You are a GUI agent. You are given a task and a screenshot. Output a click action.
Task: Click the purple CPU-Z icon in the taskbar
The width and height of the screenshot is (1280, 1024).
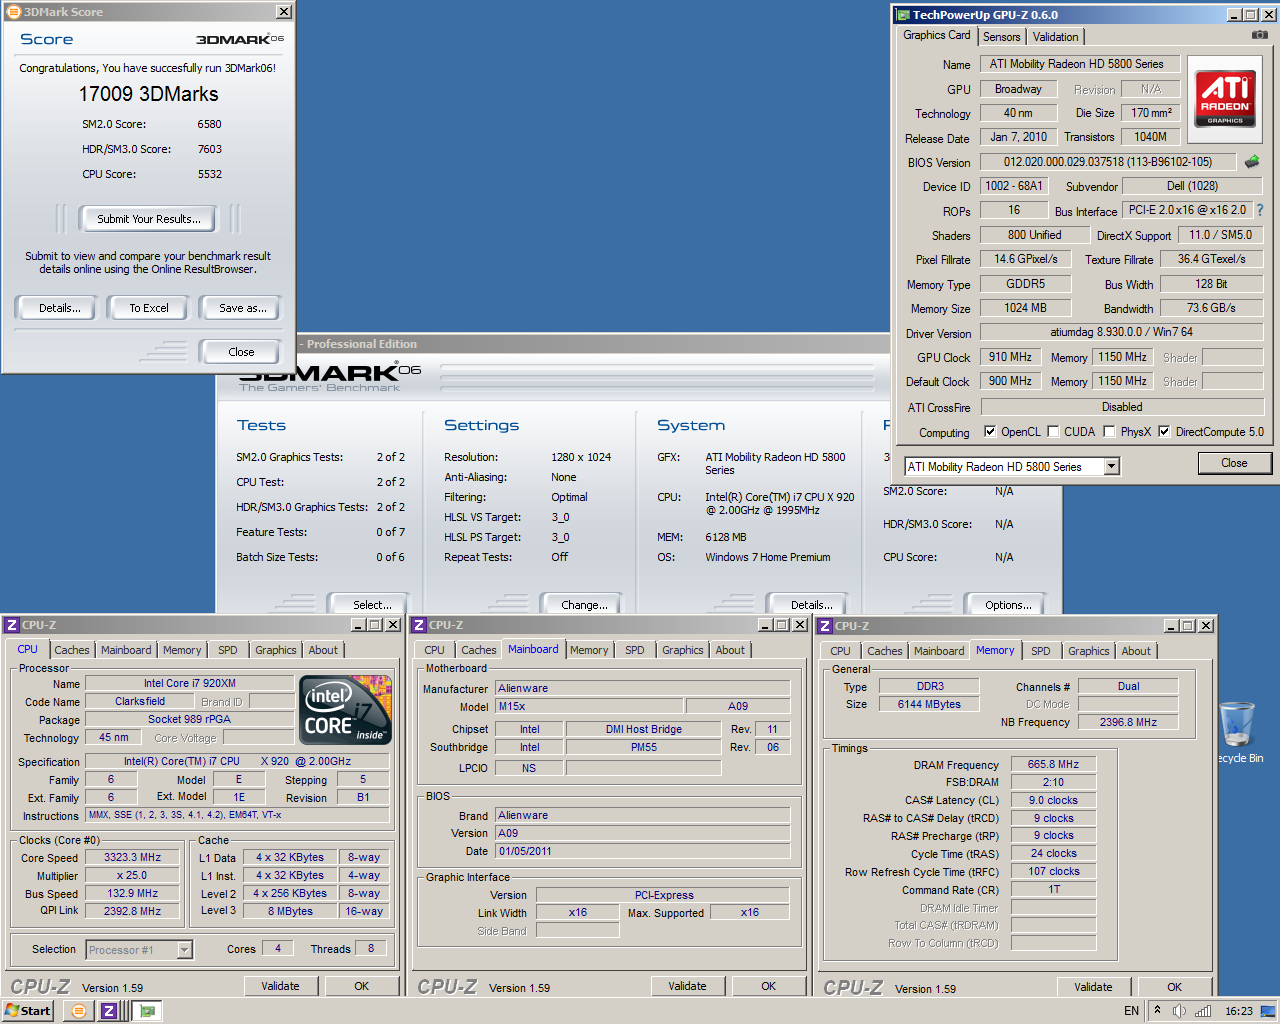click(x=109, y=1011)
